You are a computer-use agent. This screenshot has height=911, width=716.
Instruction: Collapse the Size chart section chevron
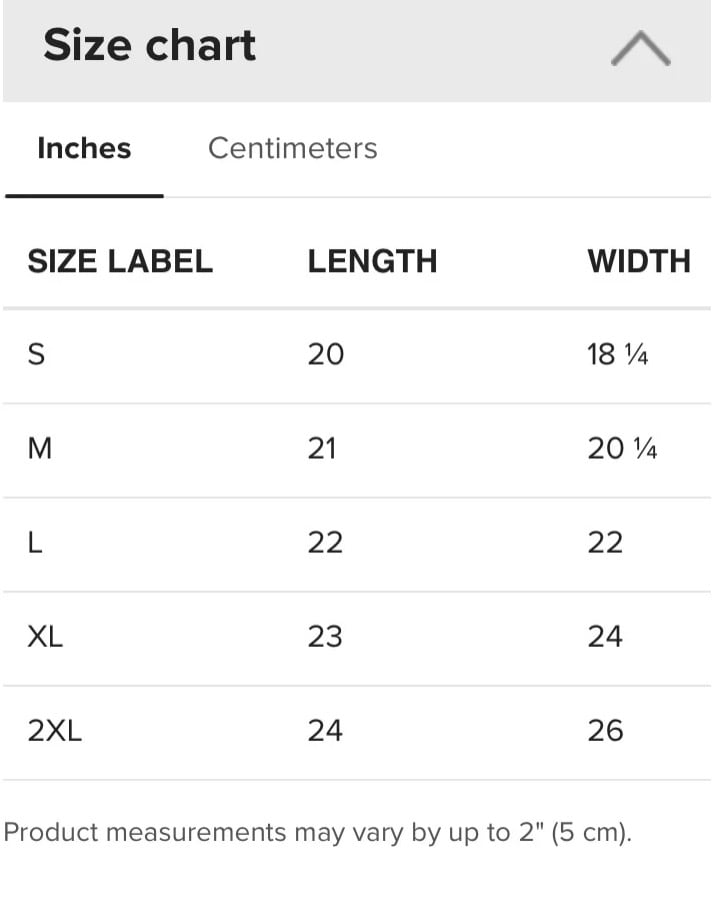coord(640,48)
